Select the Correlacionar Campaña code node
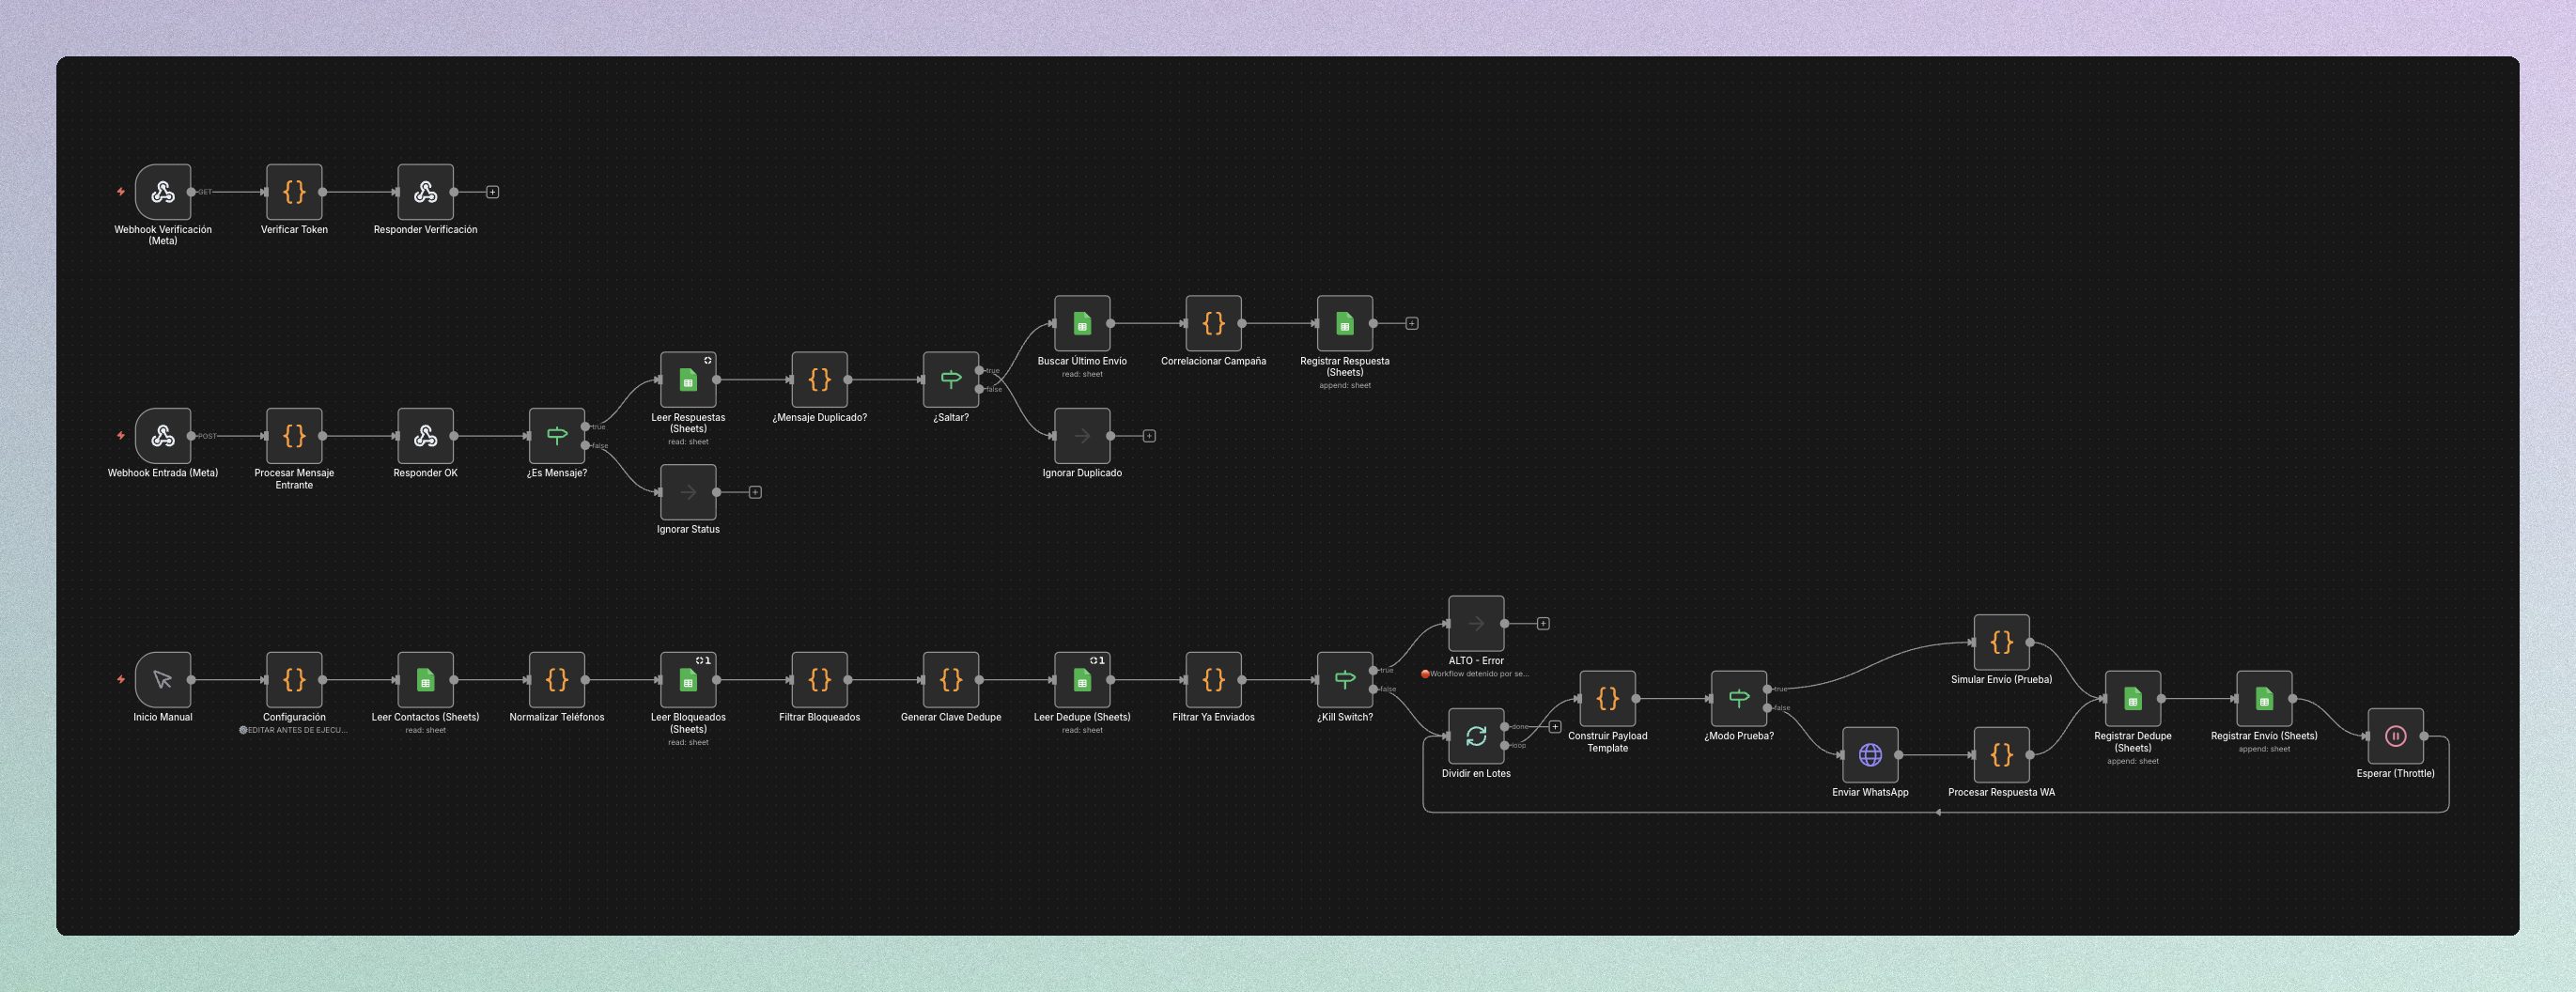The height and width of the screenshot is (992, 2576). [x=1213, y=323]
